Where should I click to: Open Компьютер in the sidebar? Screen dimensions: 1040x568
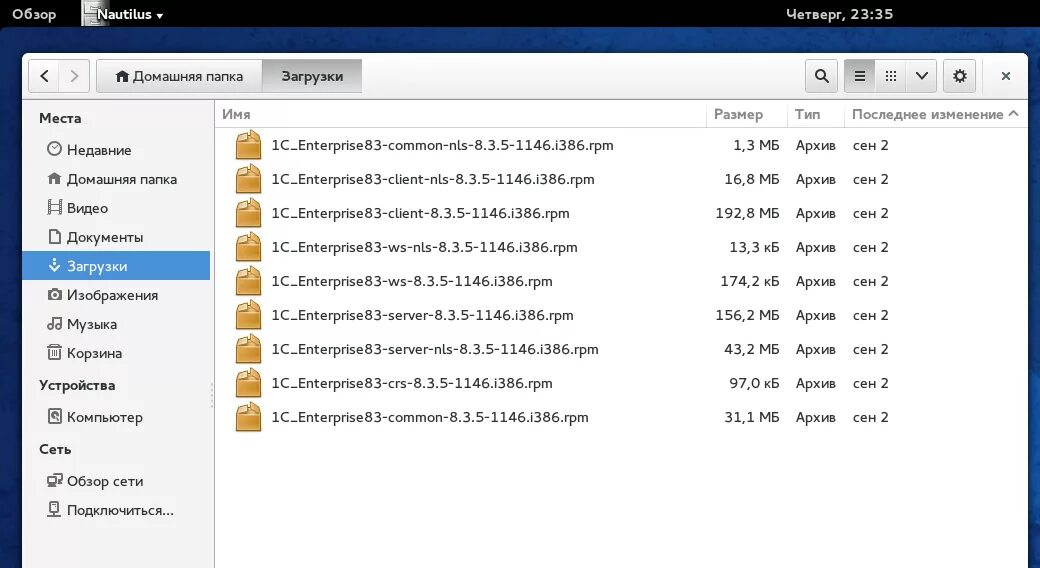[x=116, y=417]
